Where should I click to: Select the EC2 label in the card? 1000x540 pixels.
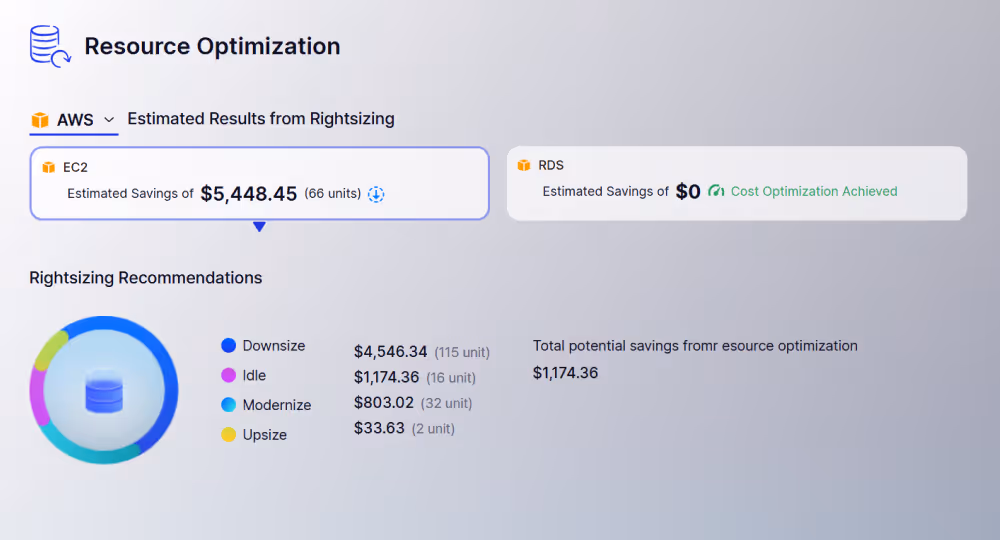pos(75,167)
